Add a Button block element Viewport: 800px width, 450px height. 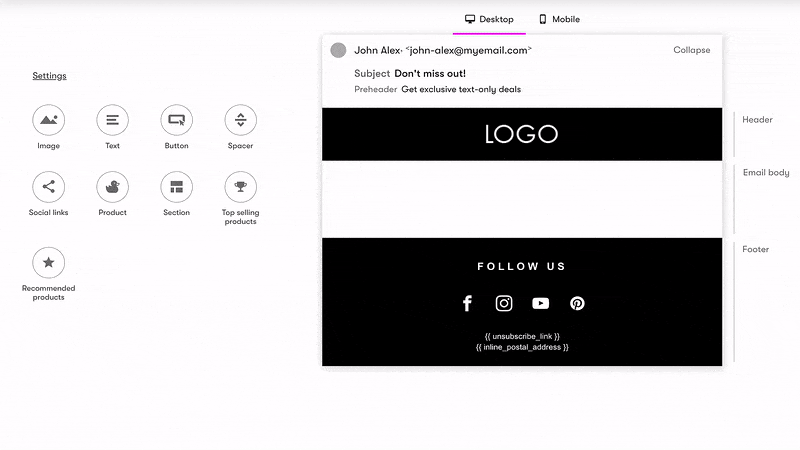[x=176, y=120]
